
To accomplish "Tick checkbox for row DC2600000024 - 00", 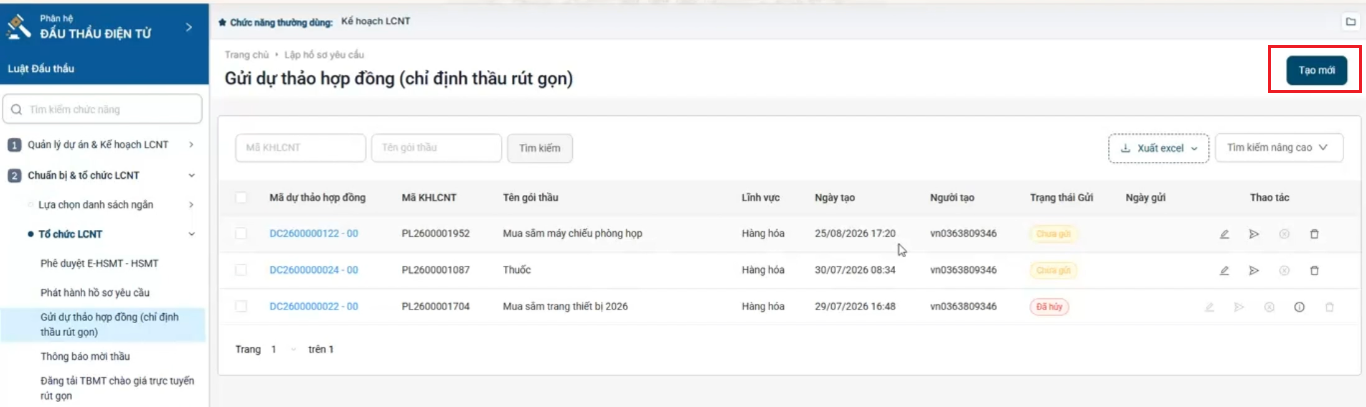I will (241, 270).
